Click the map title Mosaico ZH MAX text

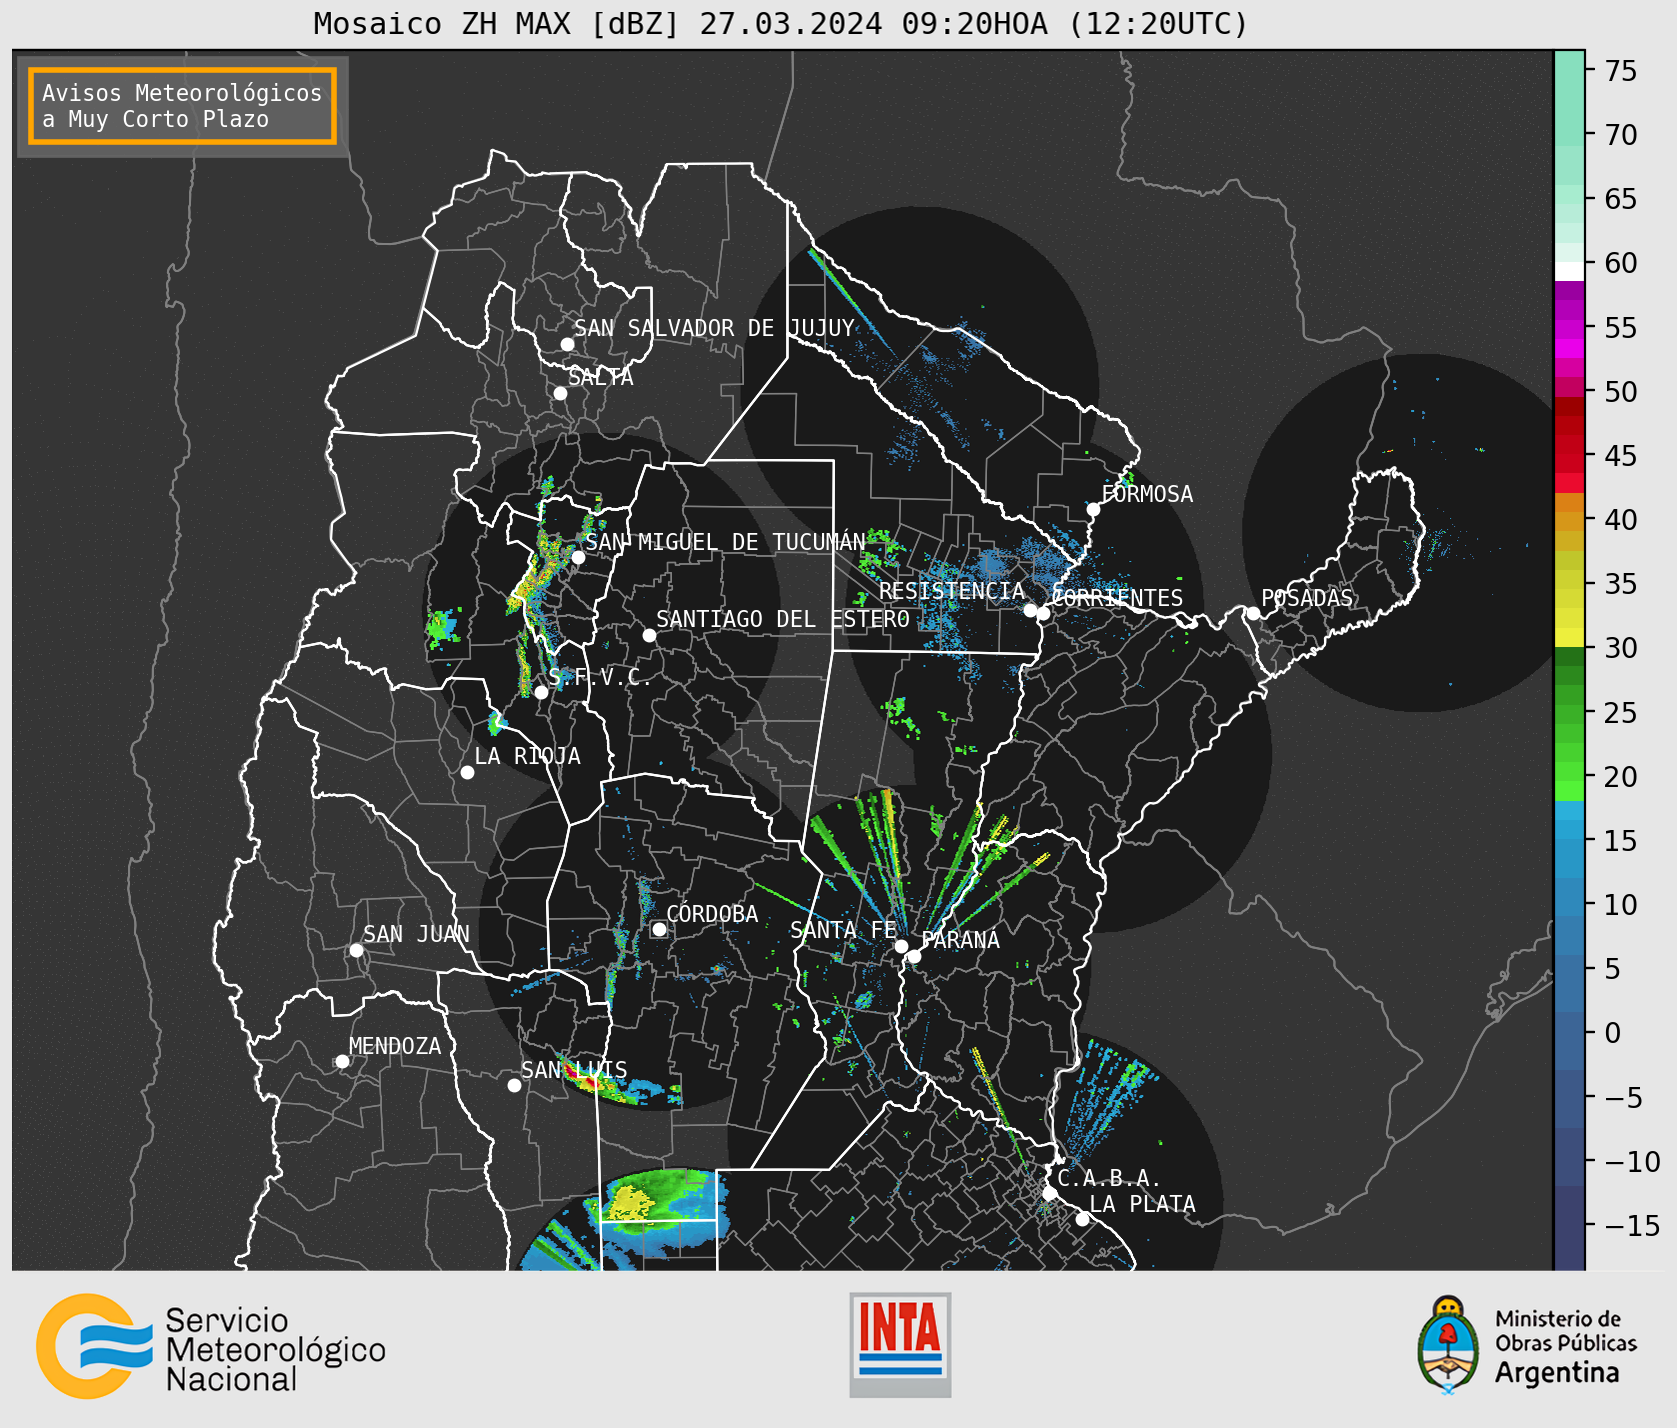point(781,23)
